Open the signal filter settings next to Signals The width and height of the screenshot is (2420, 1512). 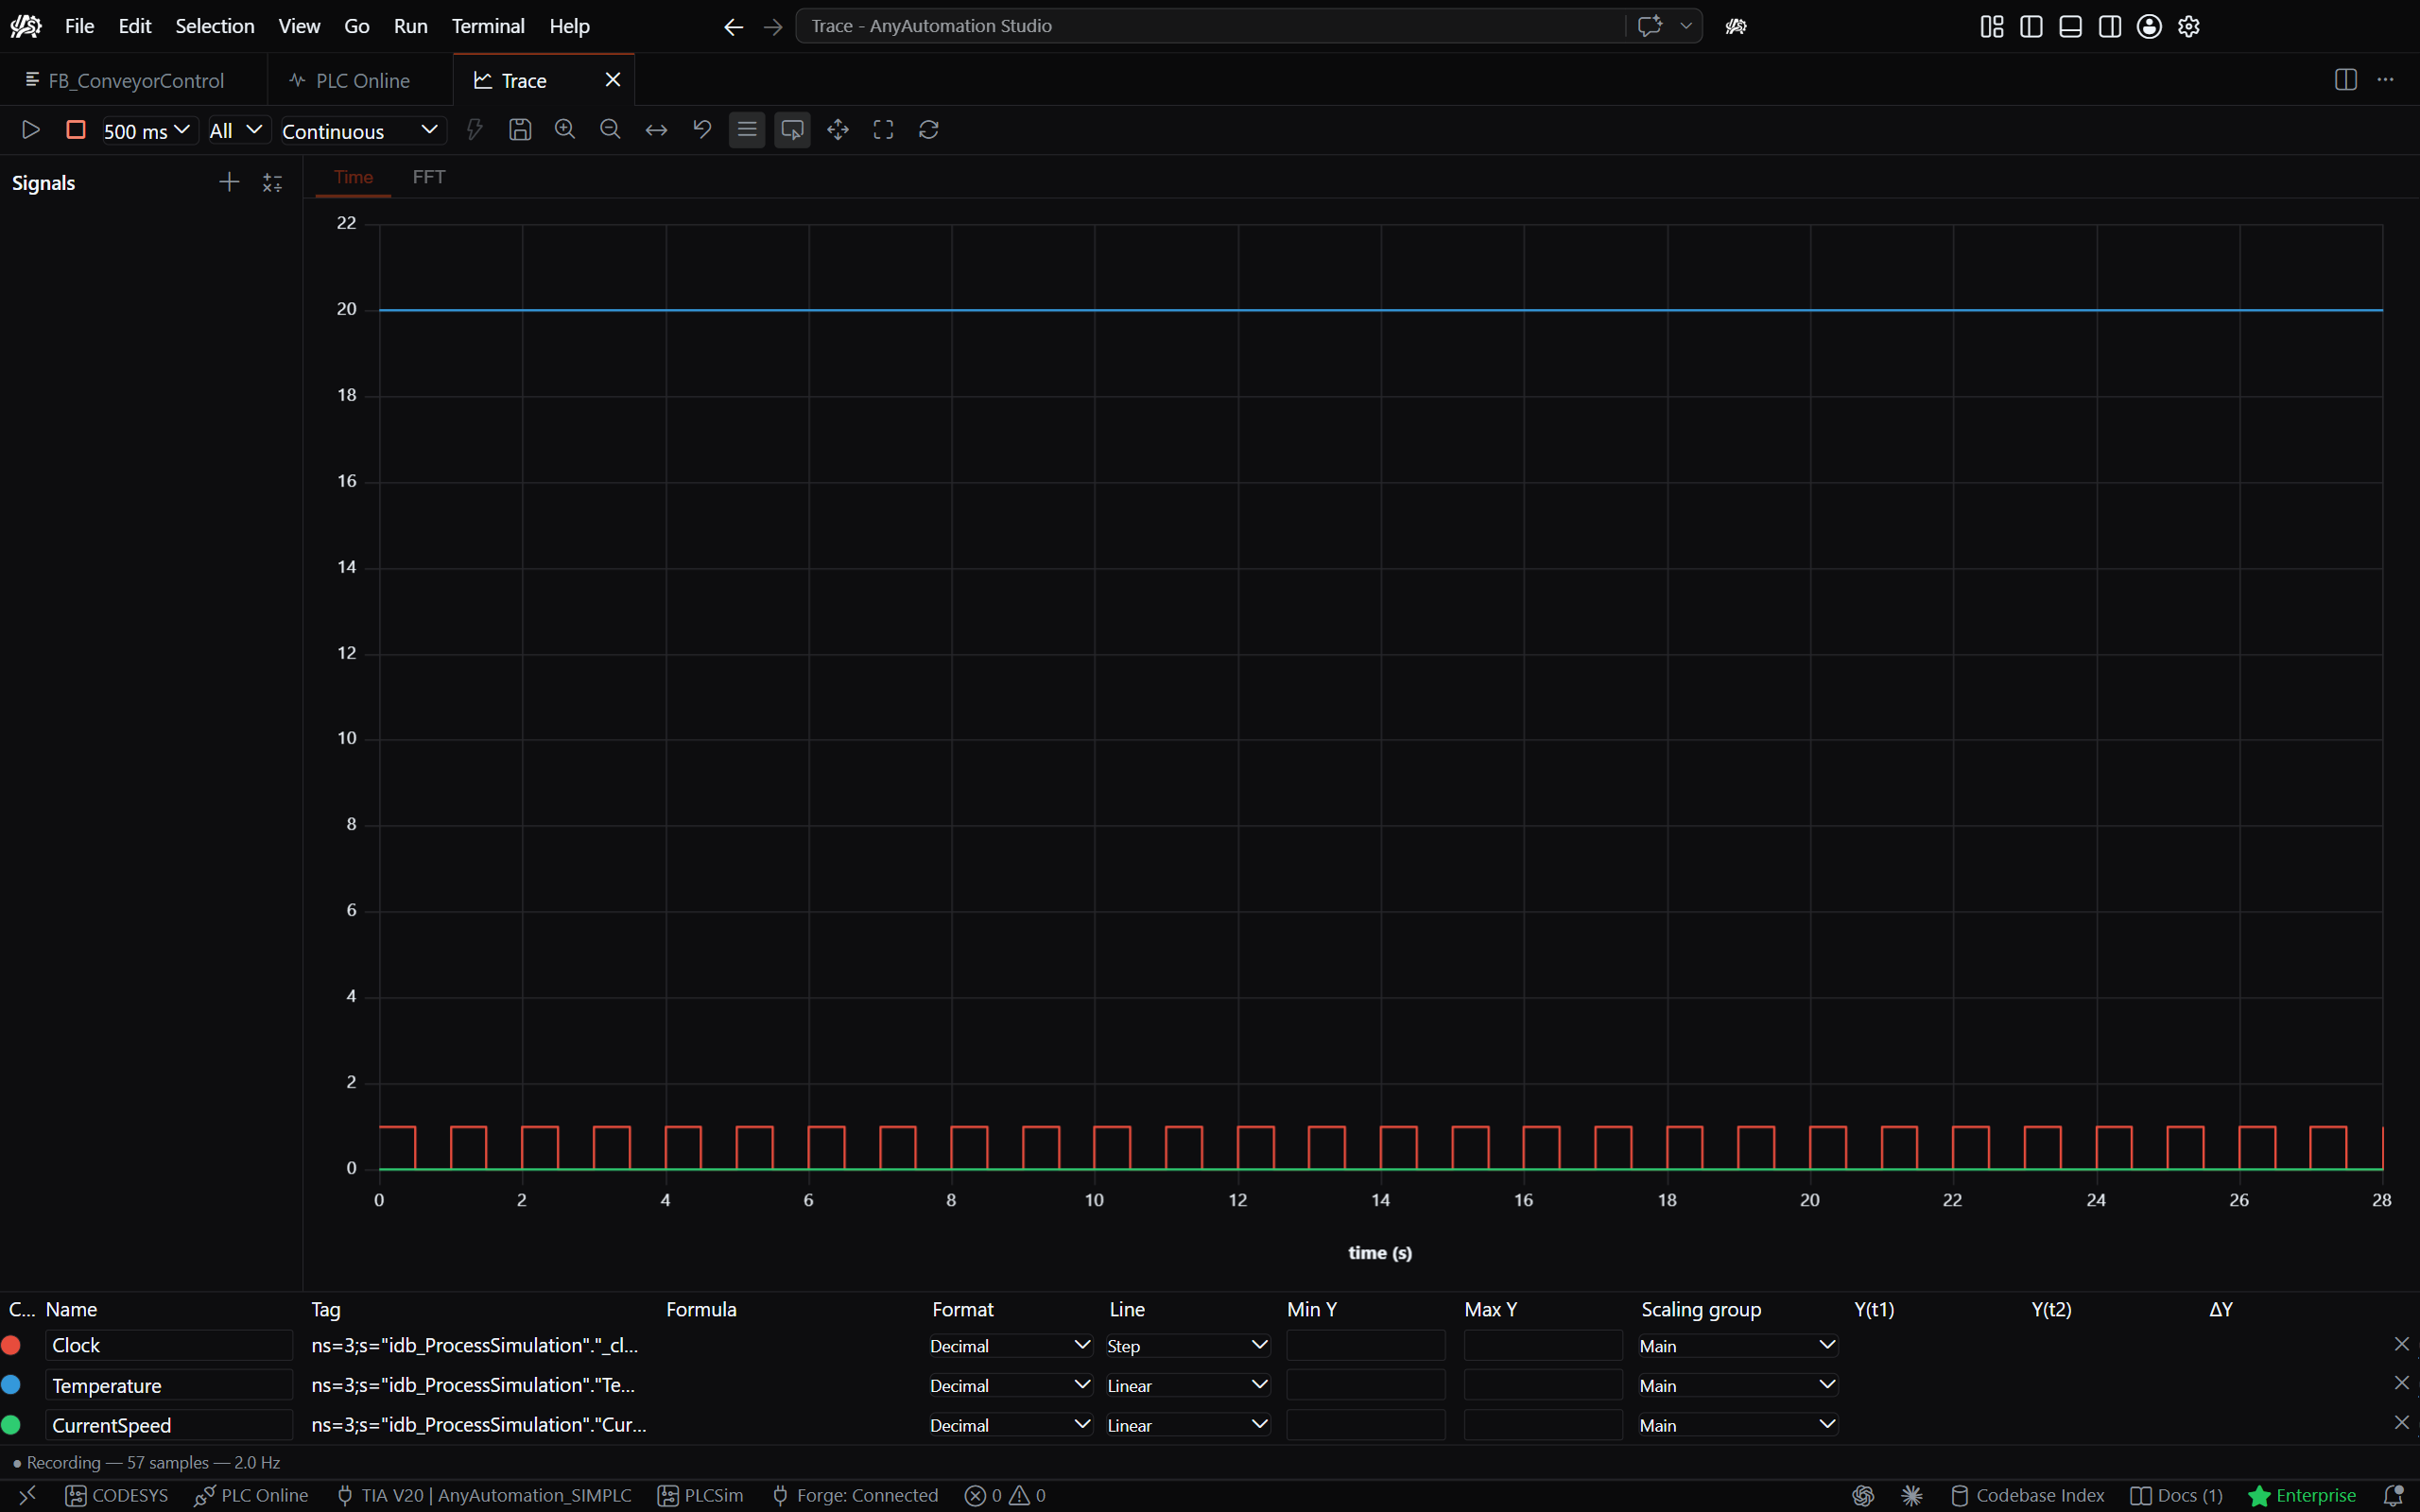(272, 182)
